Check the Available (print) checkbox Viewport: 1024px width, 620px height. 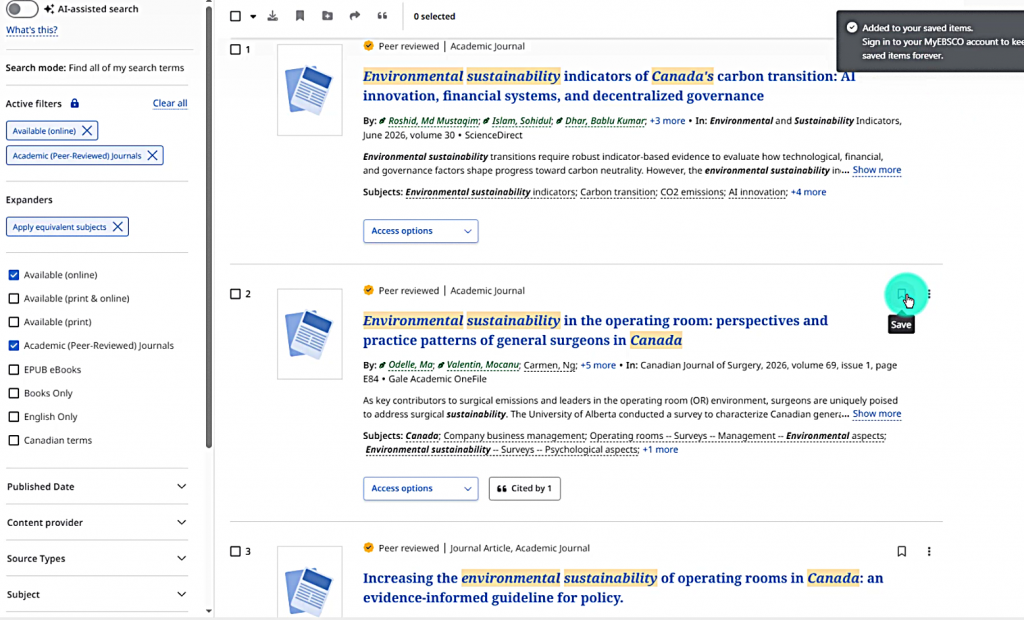tap(14, 322)
